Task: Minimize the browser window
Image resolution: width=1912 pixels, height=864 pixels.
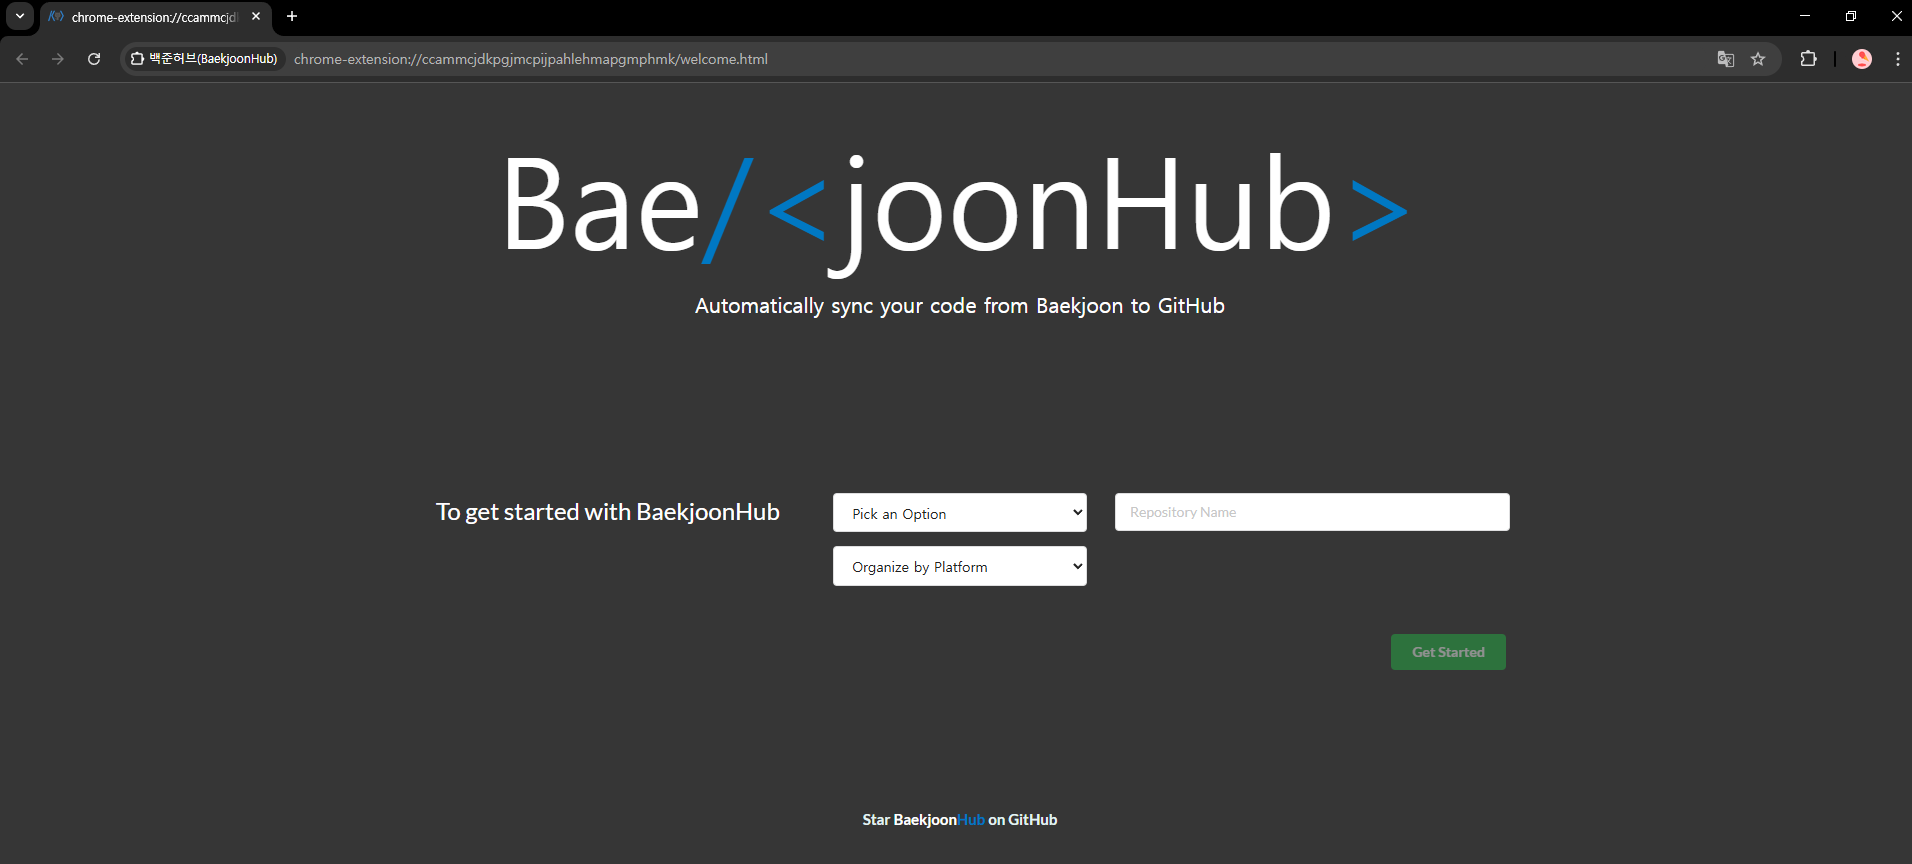Action: point(1805,16)
